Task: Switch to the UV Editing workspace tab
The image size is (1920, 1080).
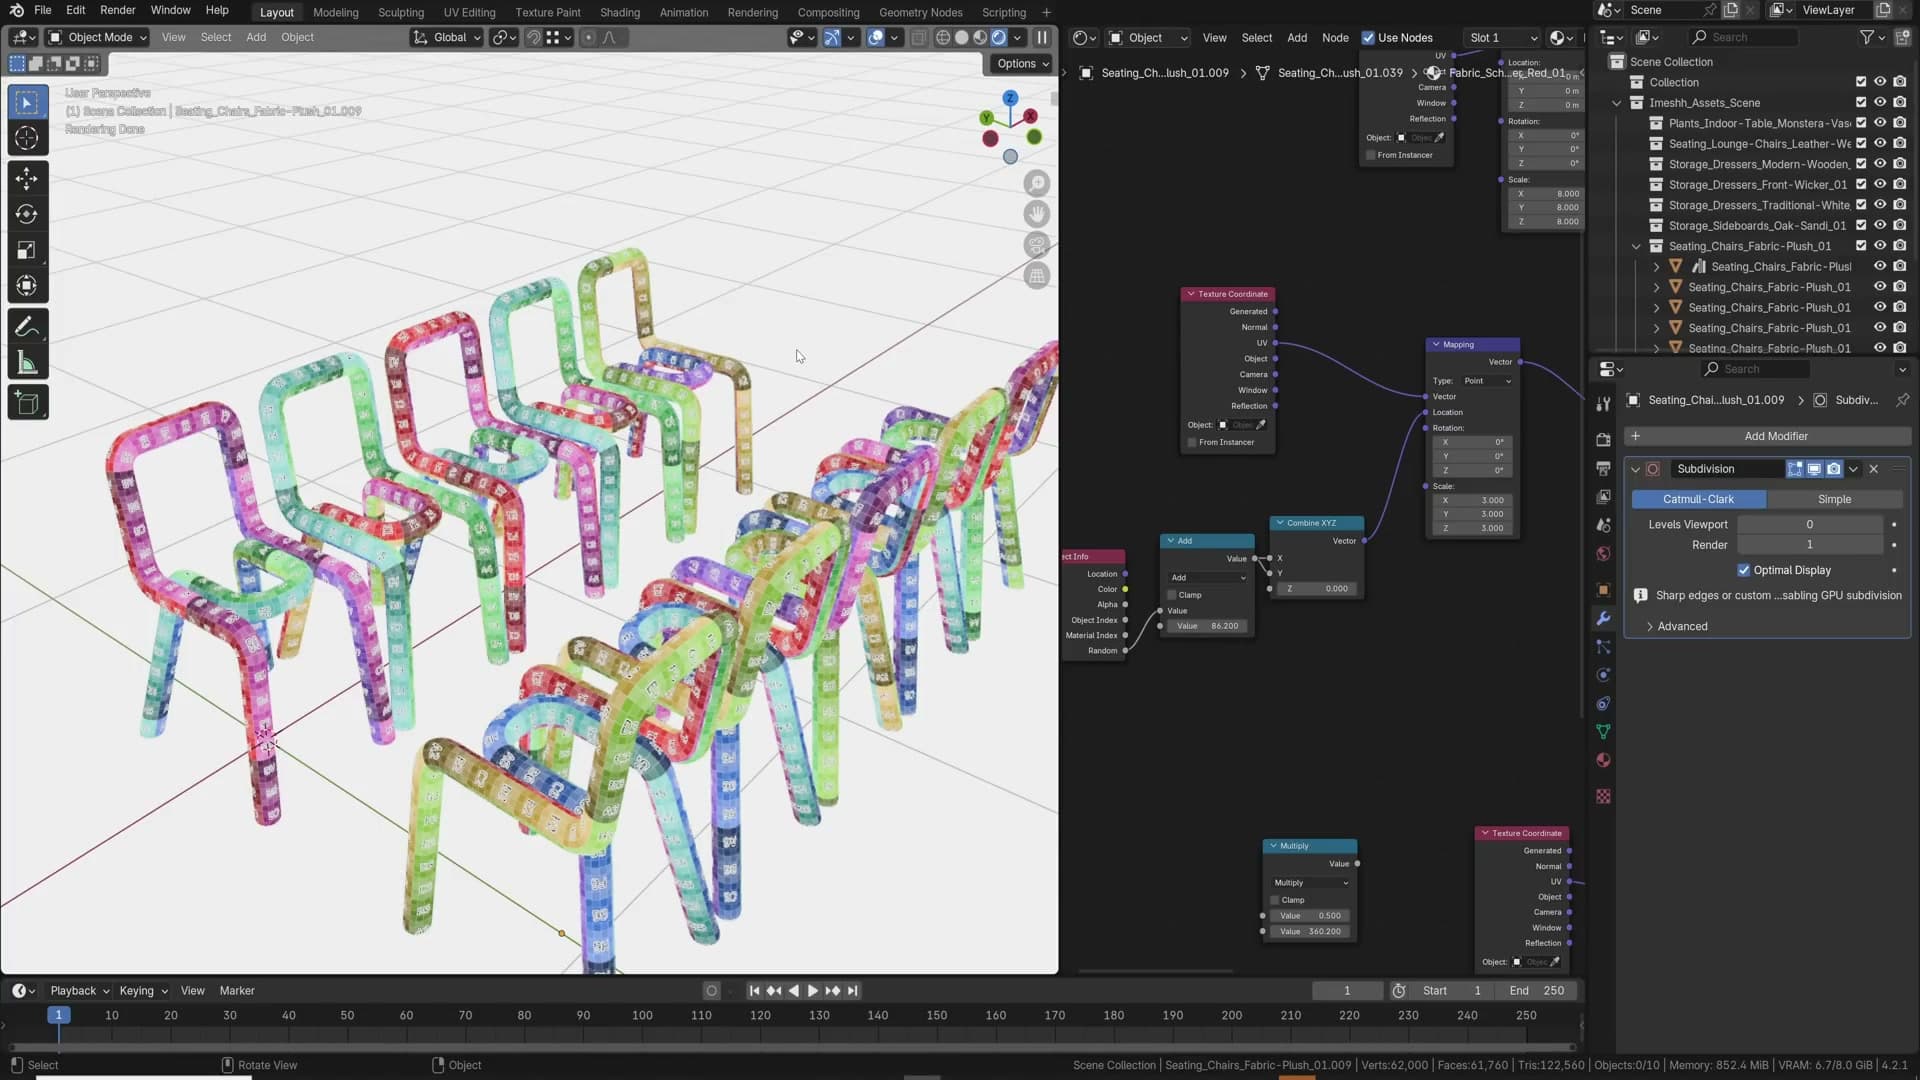Action: point(469,12)
